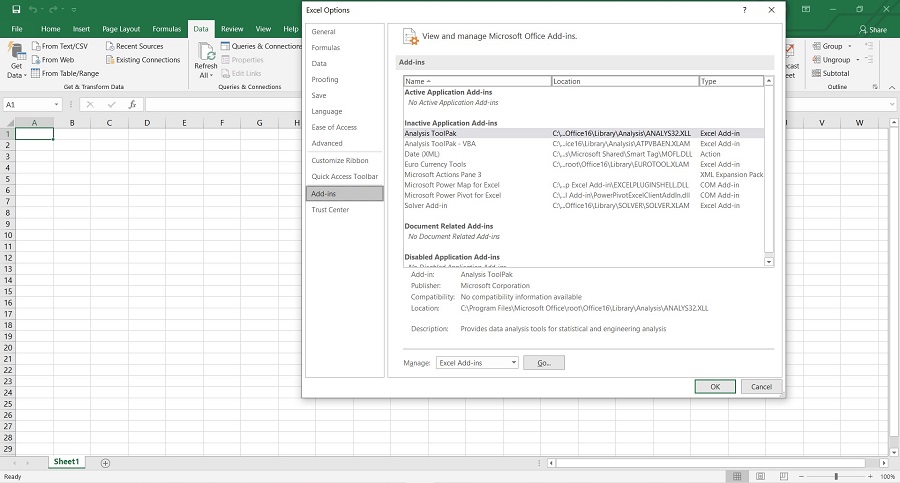Open the Group dropdown arrow

point(849,46)
